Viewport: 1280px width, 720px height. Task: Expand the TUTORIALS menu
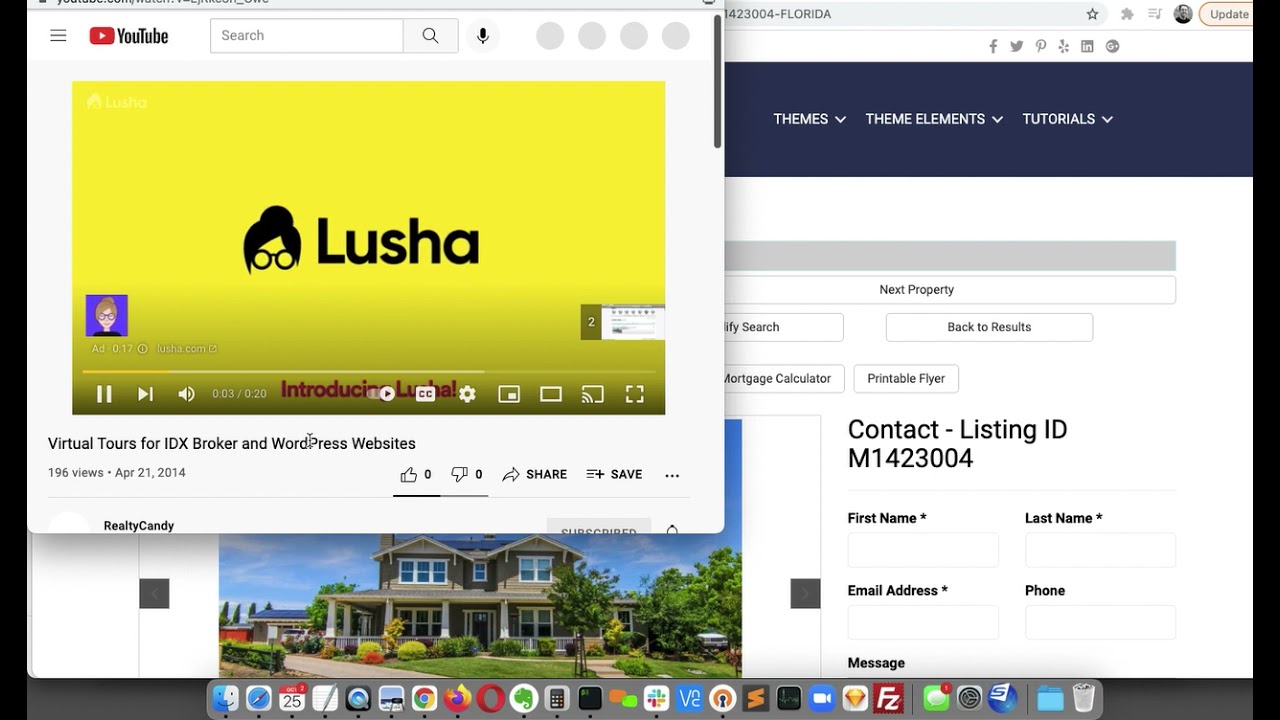pos(1068,119)
